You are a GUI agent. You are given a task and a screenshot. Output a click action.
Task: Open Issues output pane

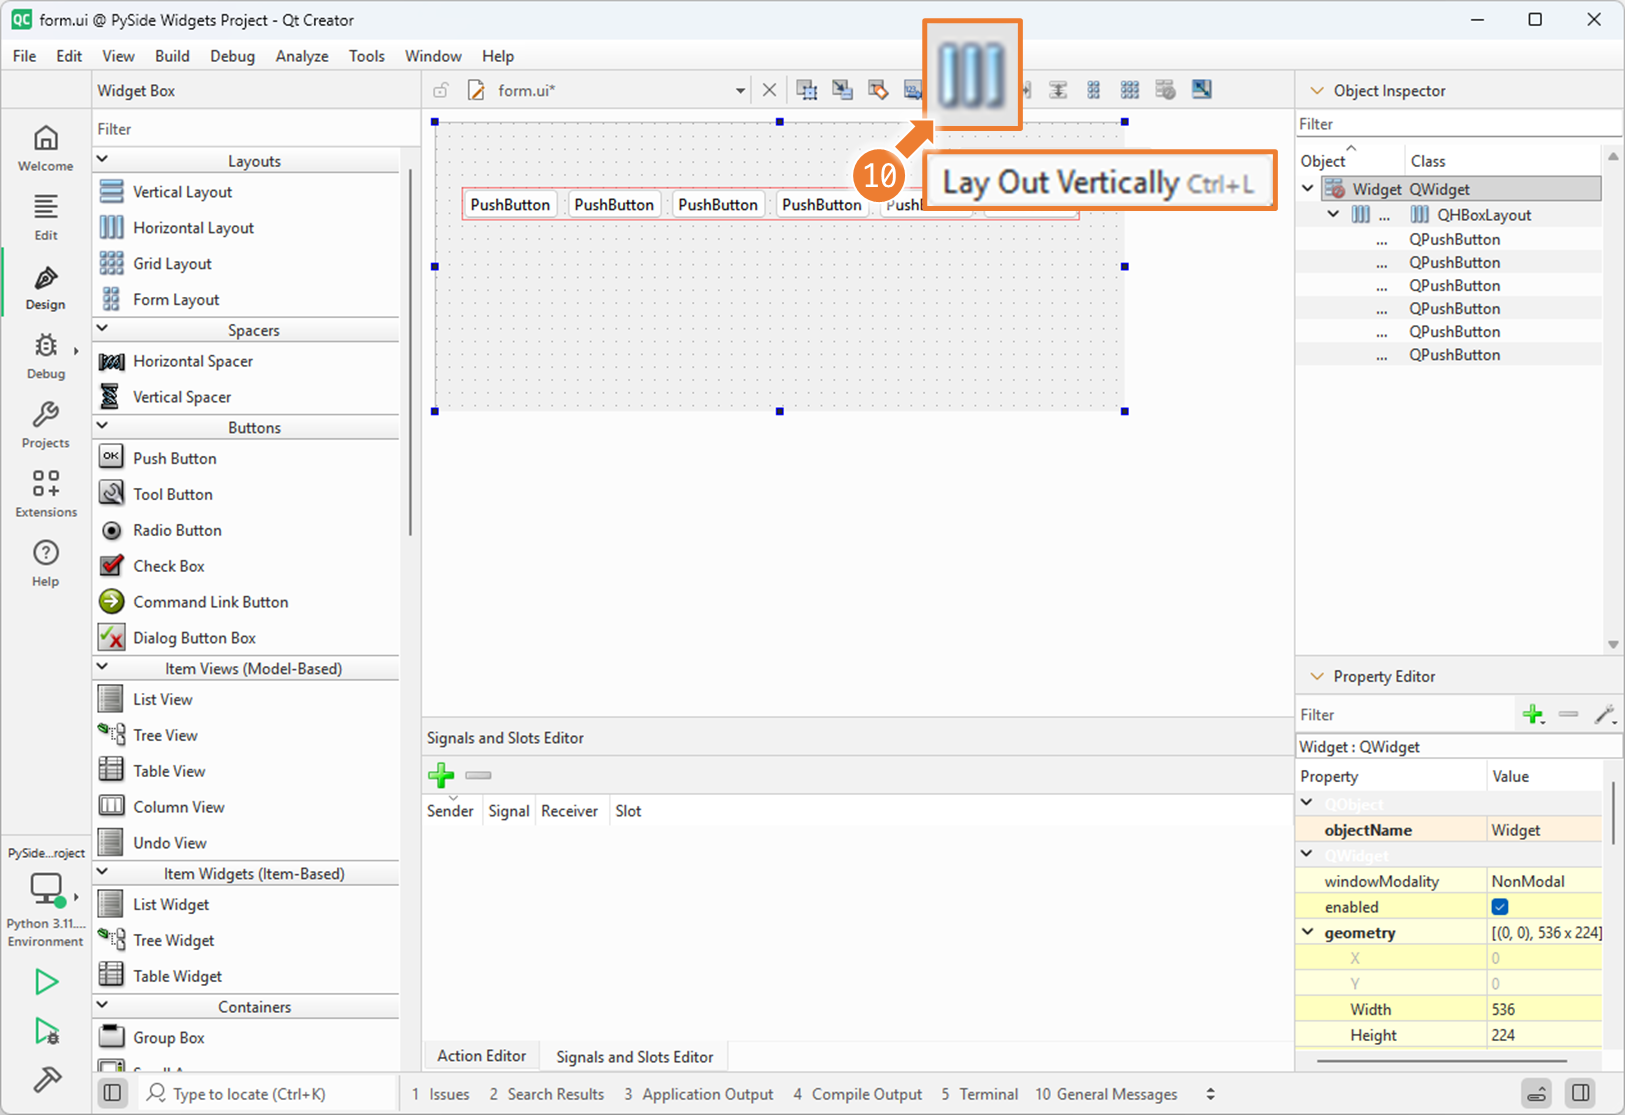pyautogui.click(x=441, y=1094)
